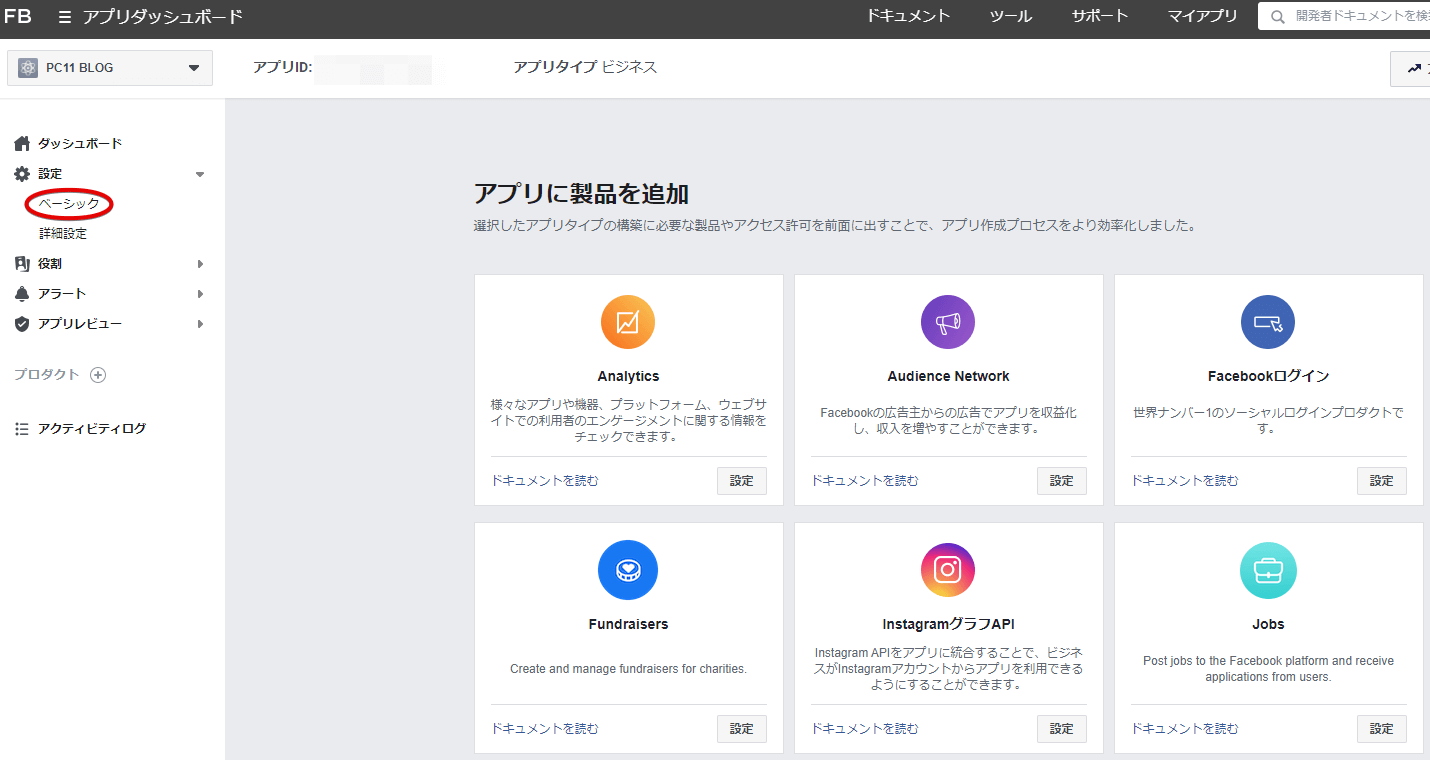Image resolution: width=1430 pixels, height=760 pixels.
Task: Click the アクティビティログ list icon
Action: (21, 427)
